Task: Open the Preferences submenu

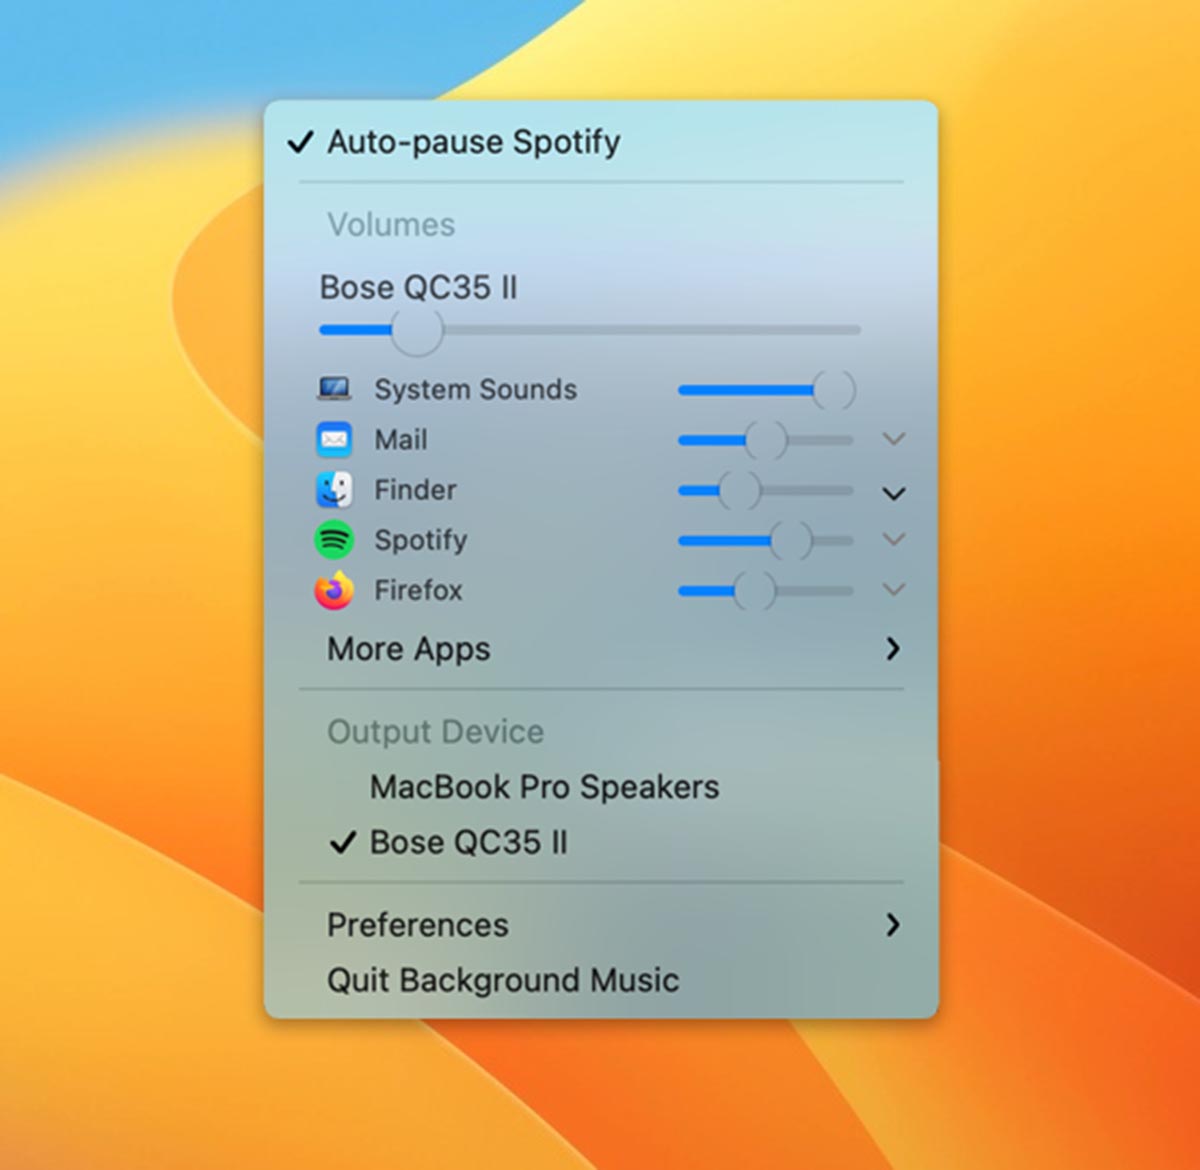Action: (601, 925)
